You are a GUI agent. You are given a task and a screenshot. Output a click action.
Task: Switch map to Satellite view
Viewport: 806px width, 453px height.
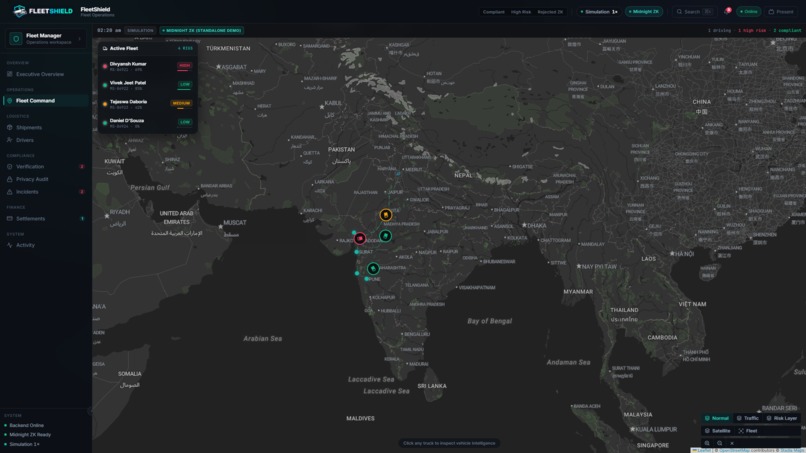(718, 431)
